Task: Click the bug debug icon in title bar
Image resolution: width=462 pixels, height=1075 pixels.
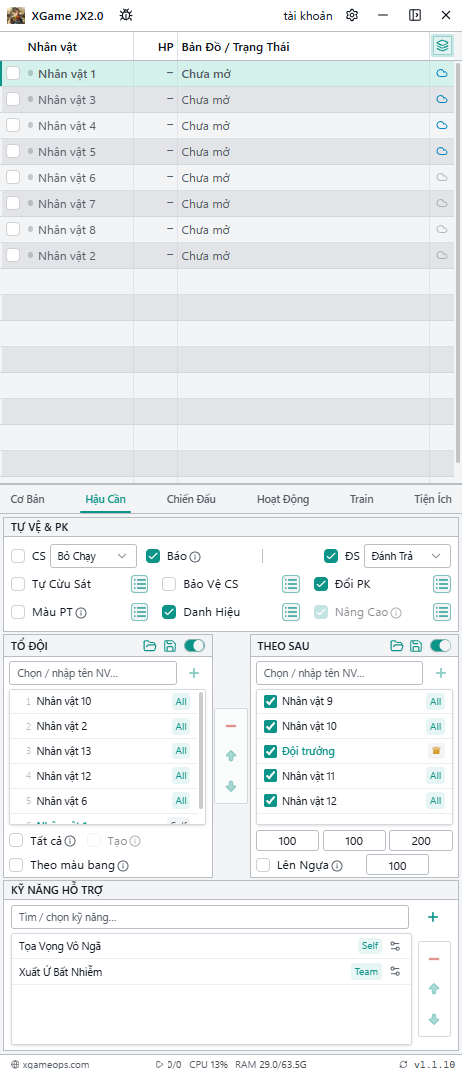Action: [126, 15]
